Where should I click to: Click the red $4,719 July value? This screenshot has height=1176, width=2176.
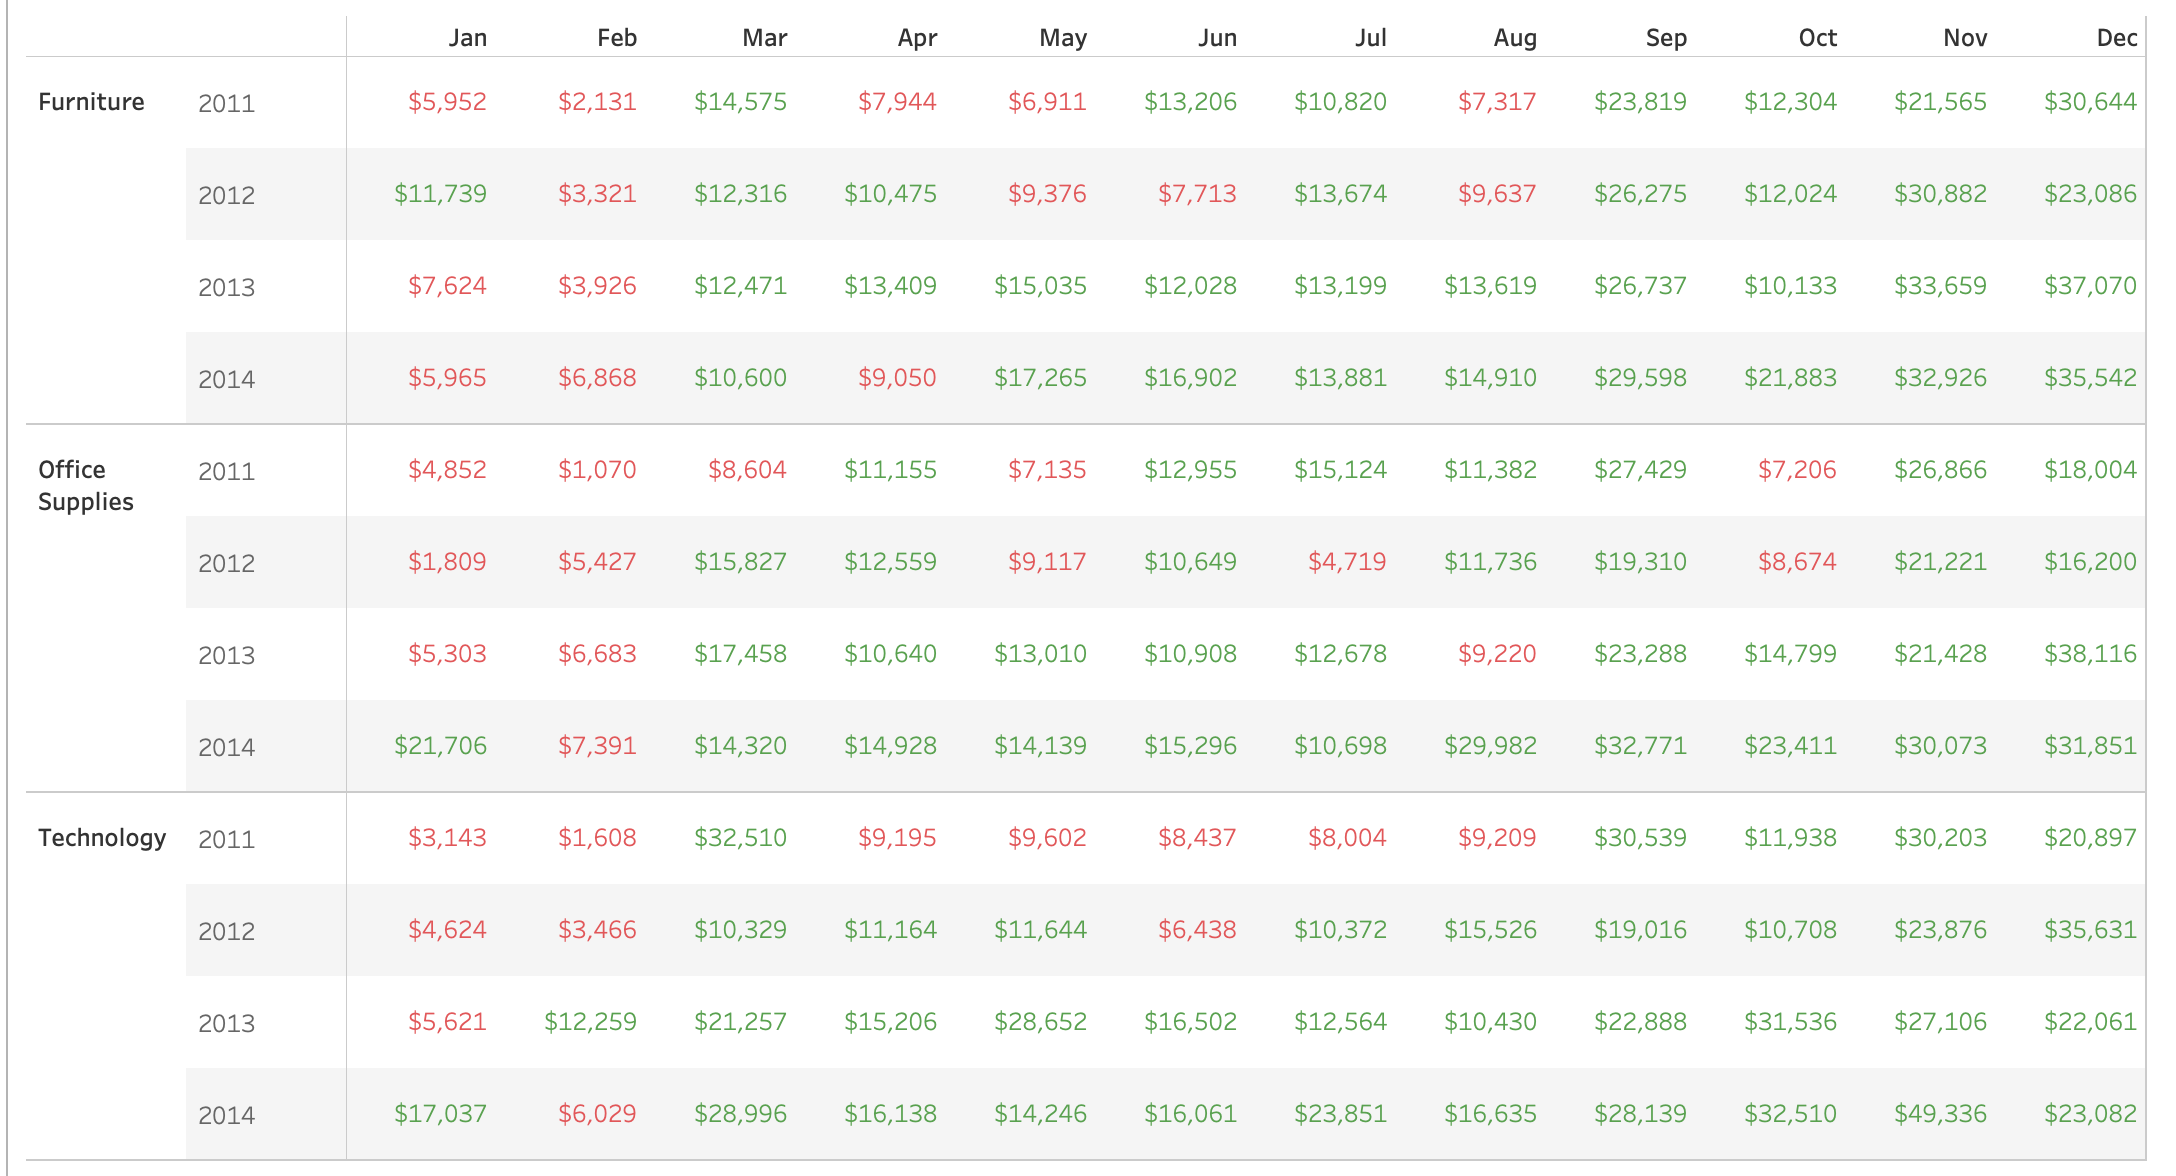[1347, 562]
